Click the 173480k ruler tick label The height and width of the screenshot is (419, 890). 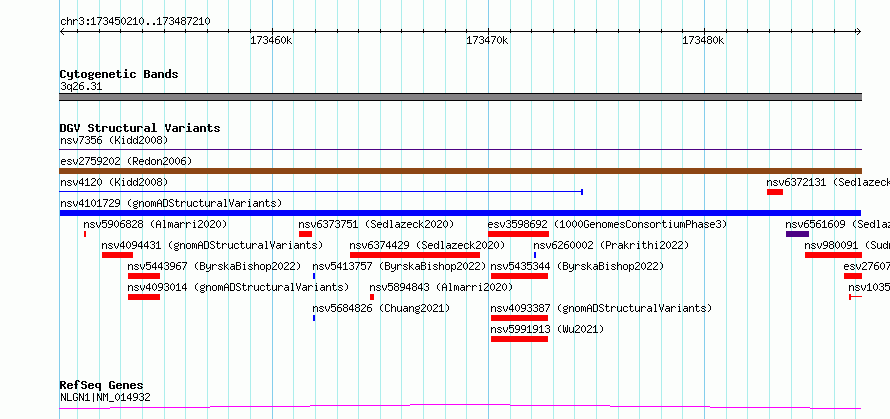coord(703,41)
